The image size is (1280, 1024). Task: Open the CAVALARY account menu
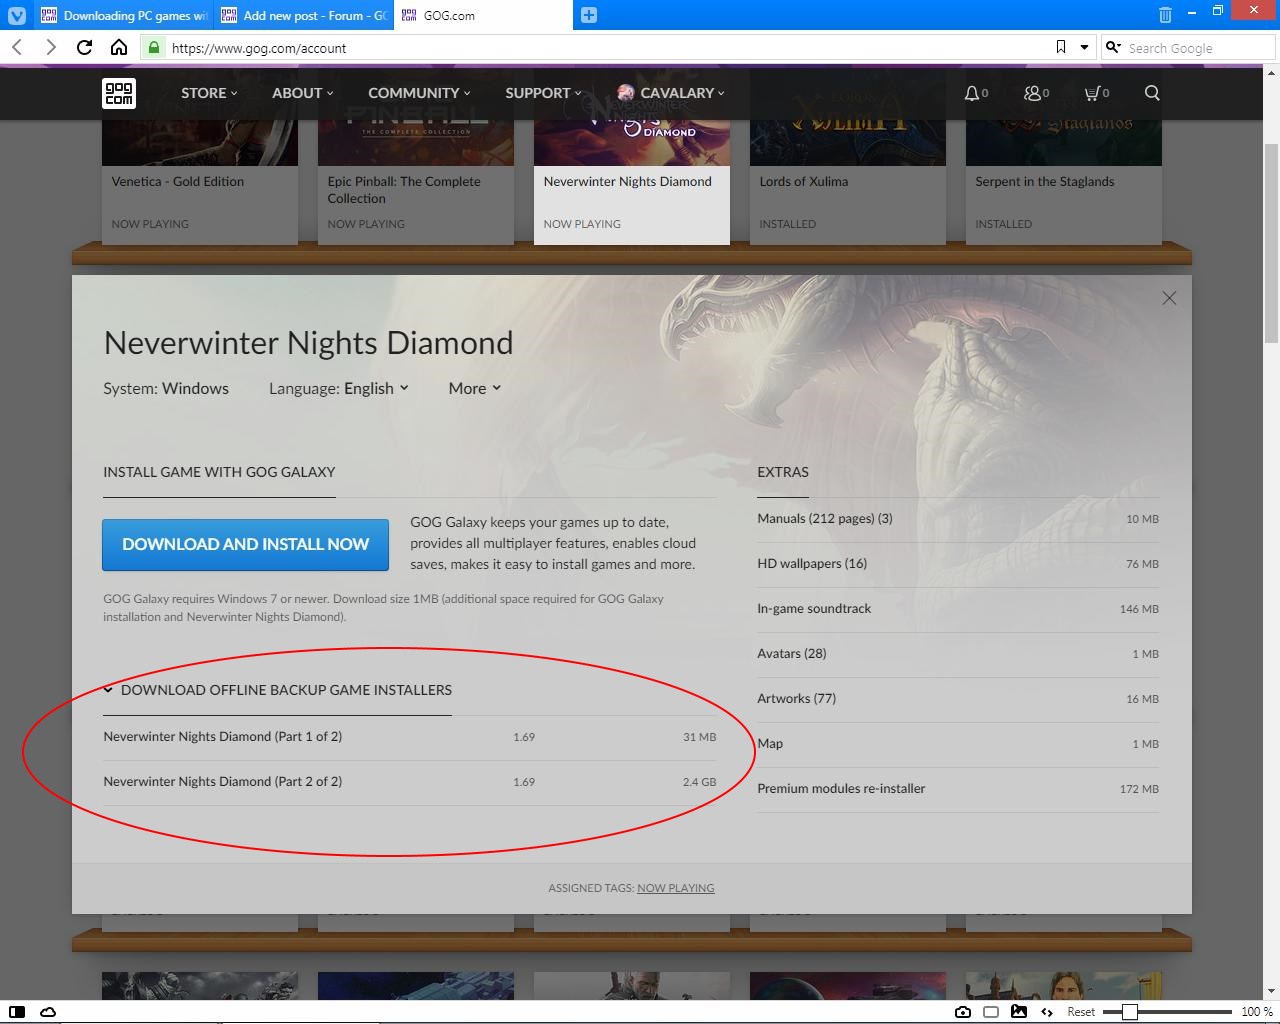tap(671, 93)
